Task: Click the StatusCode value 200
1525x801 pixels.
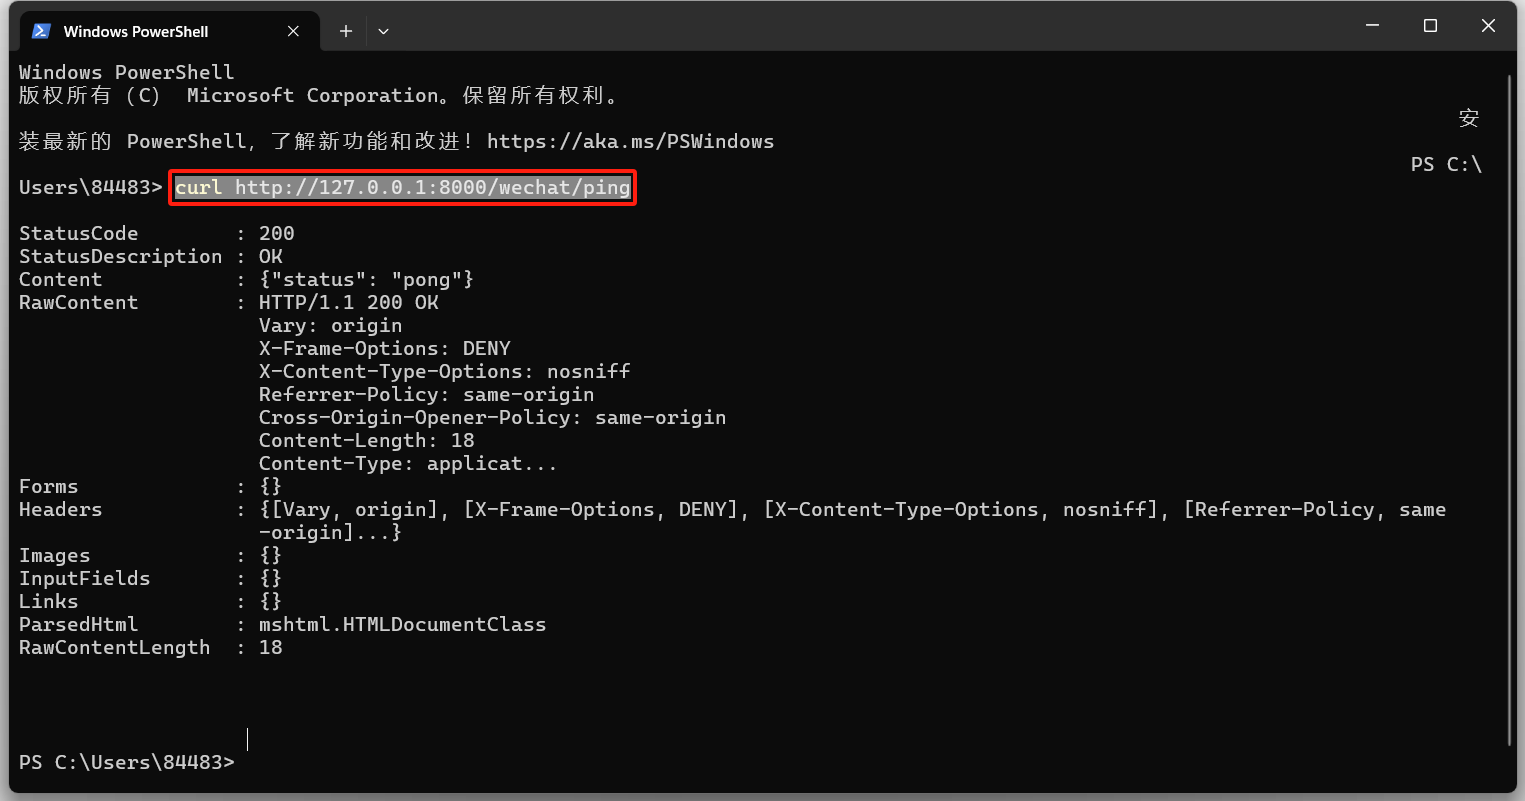Action: [x=277, y=234]
